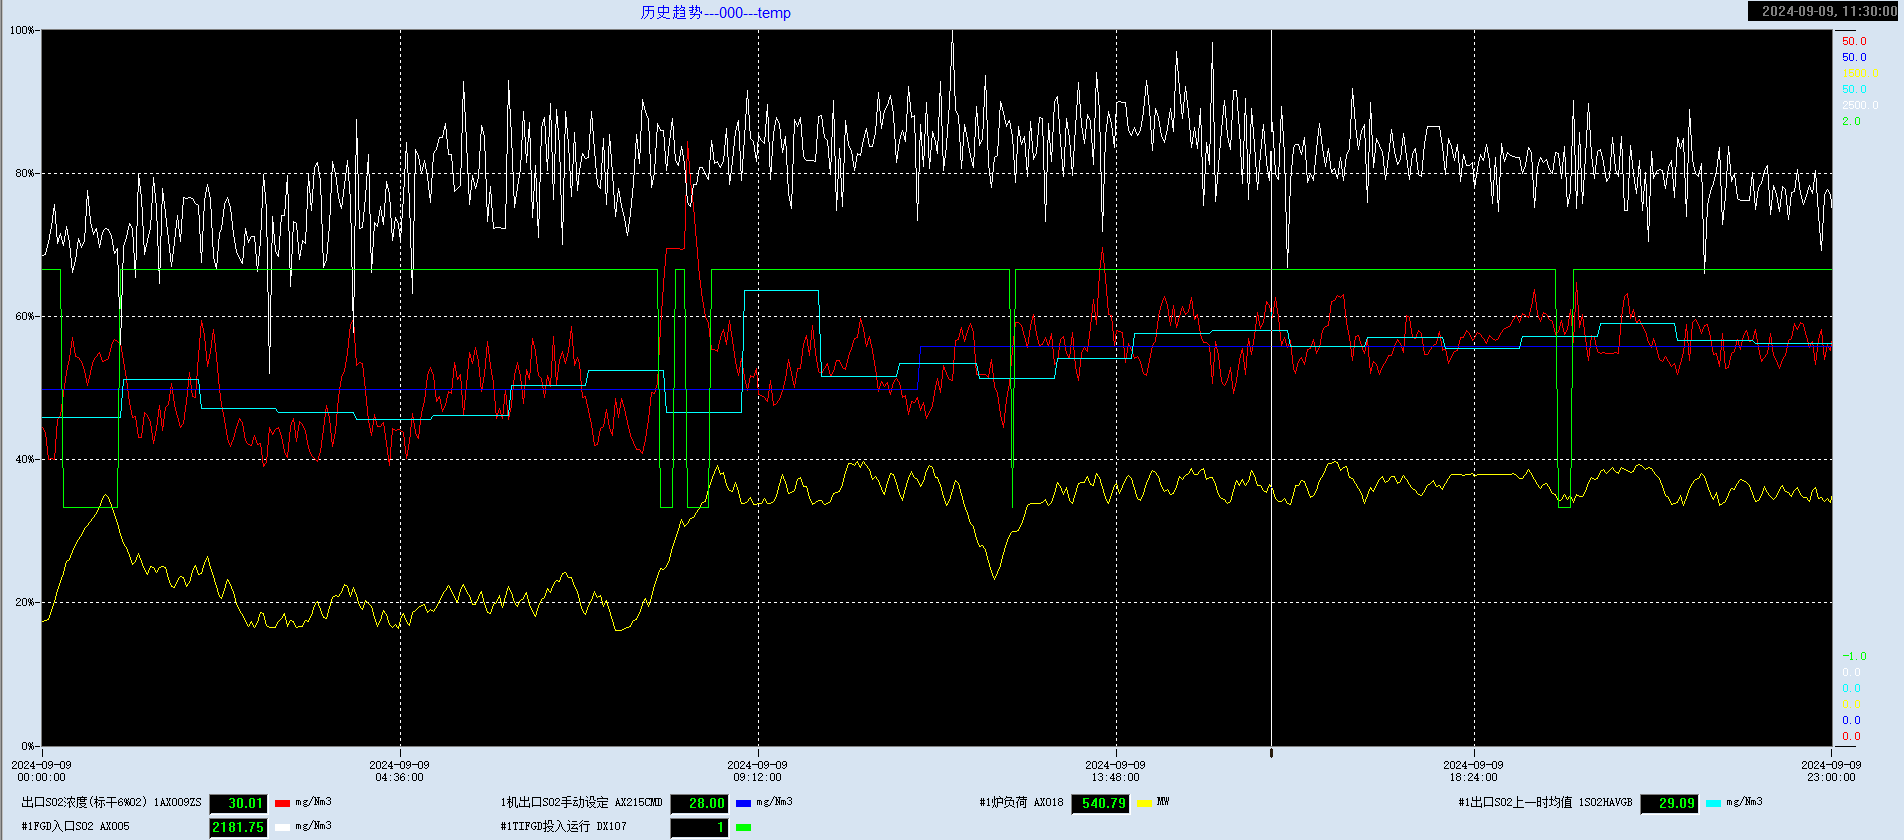This screenshot has width=1904, height=840.
Task: Select the value field showing 2181.75
Action: pos(238,827)
